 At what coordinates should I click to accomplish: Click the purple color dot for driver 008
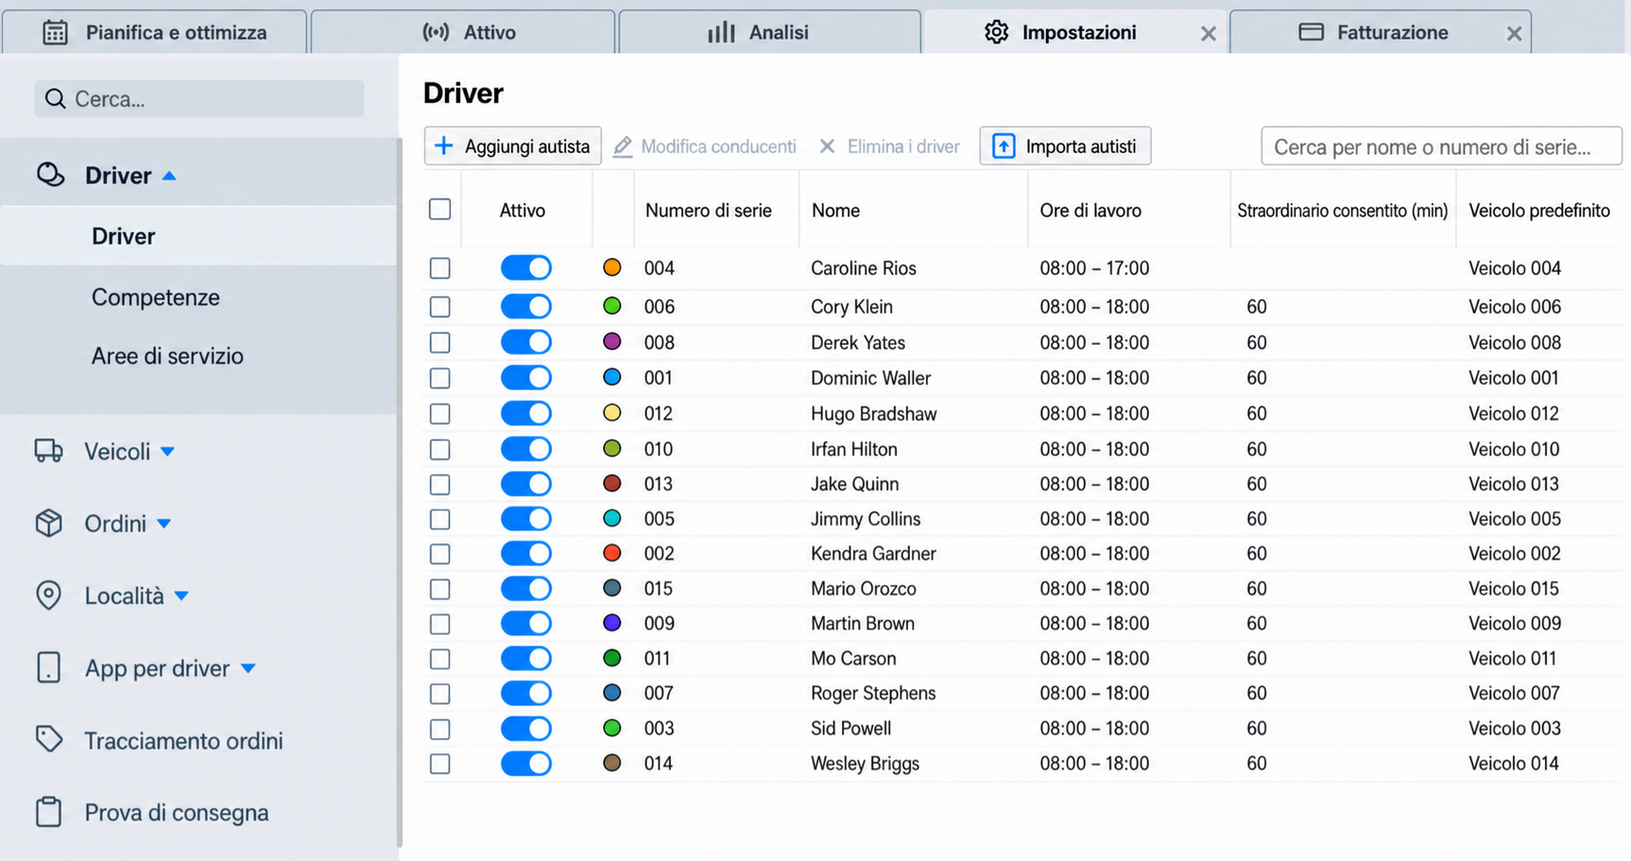(x=612, y=342)
